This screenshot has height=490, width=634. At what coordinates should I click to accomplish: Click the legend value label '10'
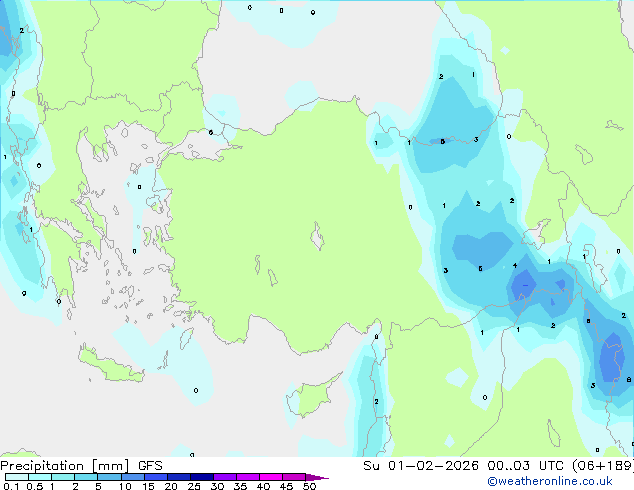[125, 486]
